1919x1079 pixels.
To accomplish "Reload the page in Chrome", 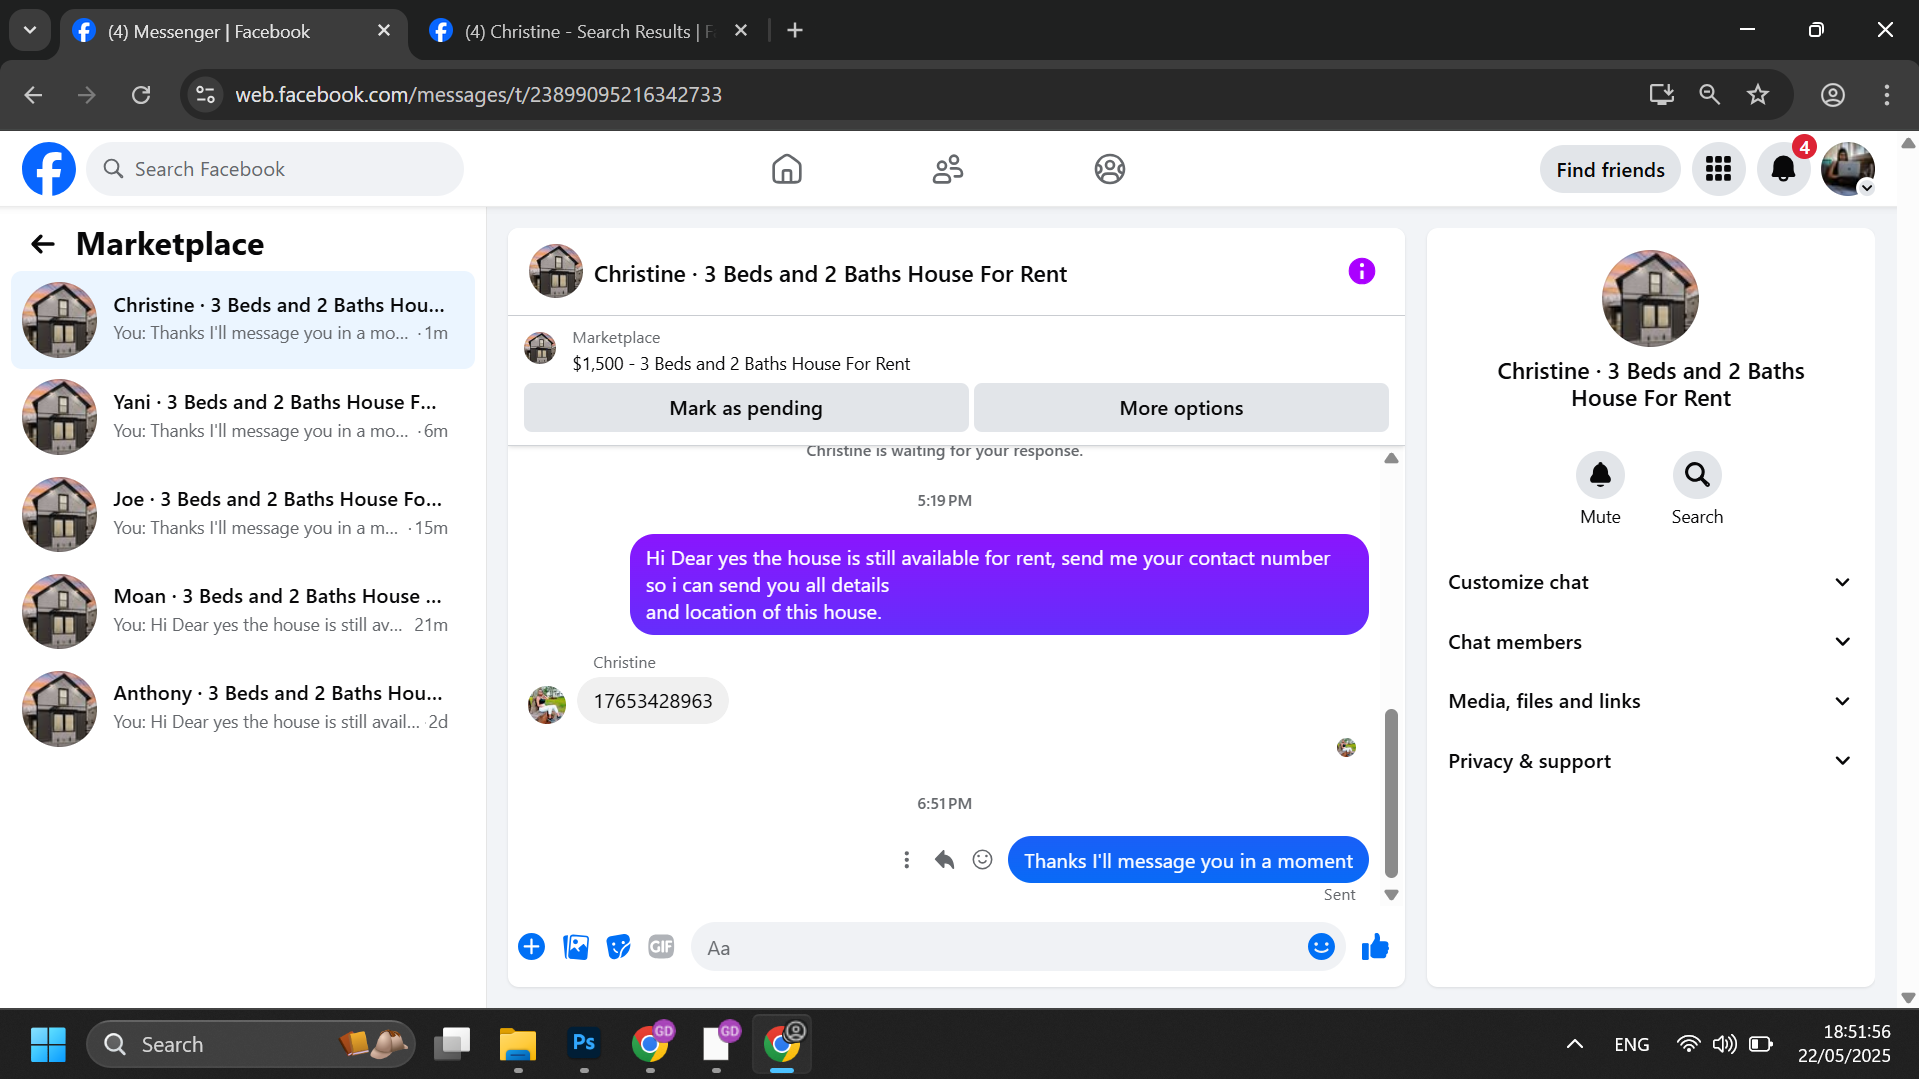I will click(141, 94).
